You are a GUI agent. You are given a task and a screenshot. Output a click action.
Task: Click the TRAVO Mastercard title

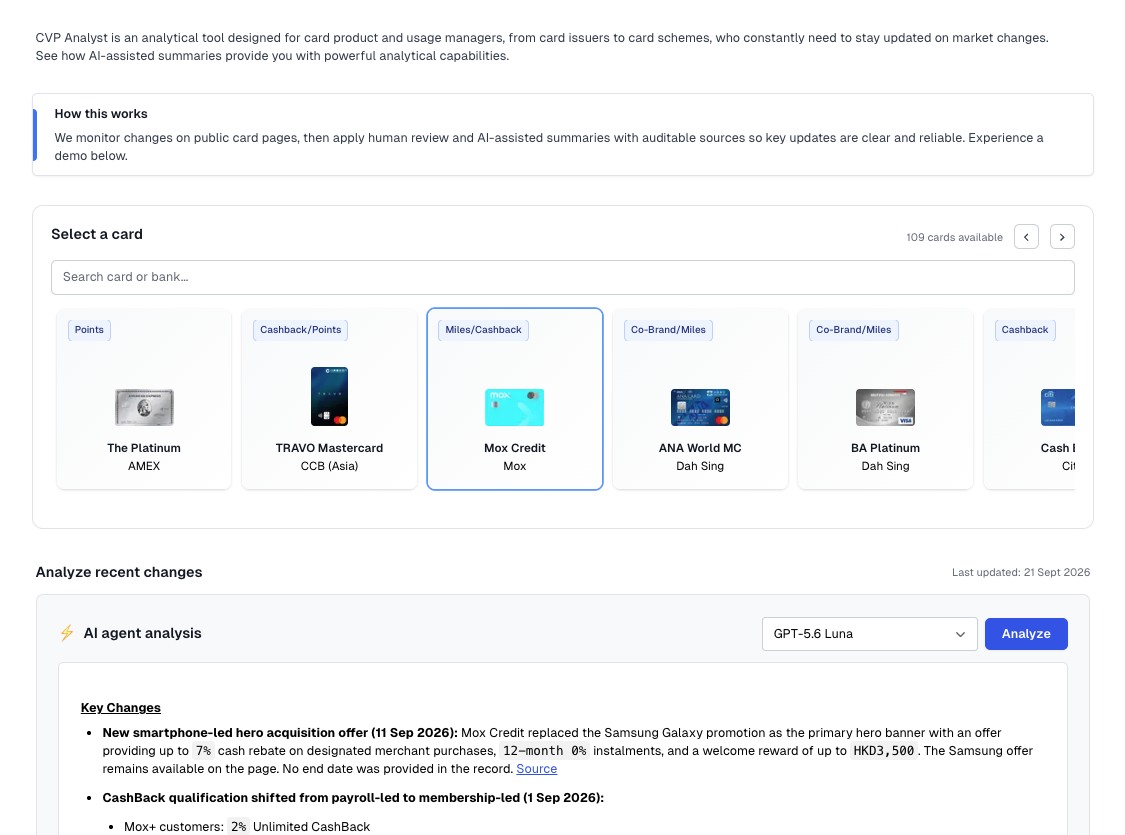[329, 448]
